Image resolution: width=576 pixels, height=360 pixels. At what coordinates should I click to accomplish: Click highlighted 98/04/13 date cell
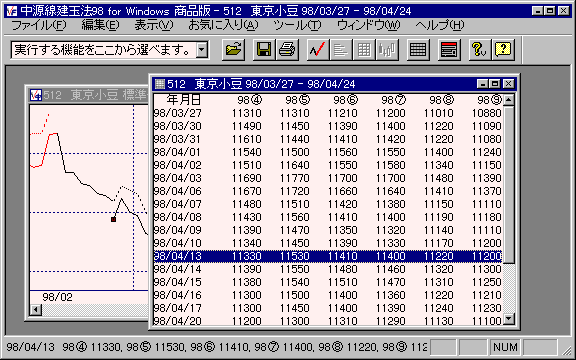(178, 256)
